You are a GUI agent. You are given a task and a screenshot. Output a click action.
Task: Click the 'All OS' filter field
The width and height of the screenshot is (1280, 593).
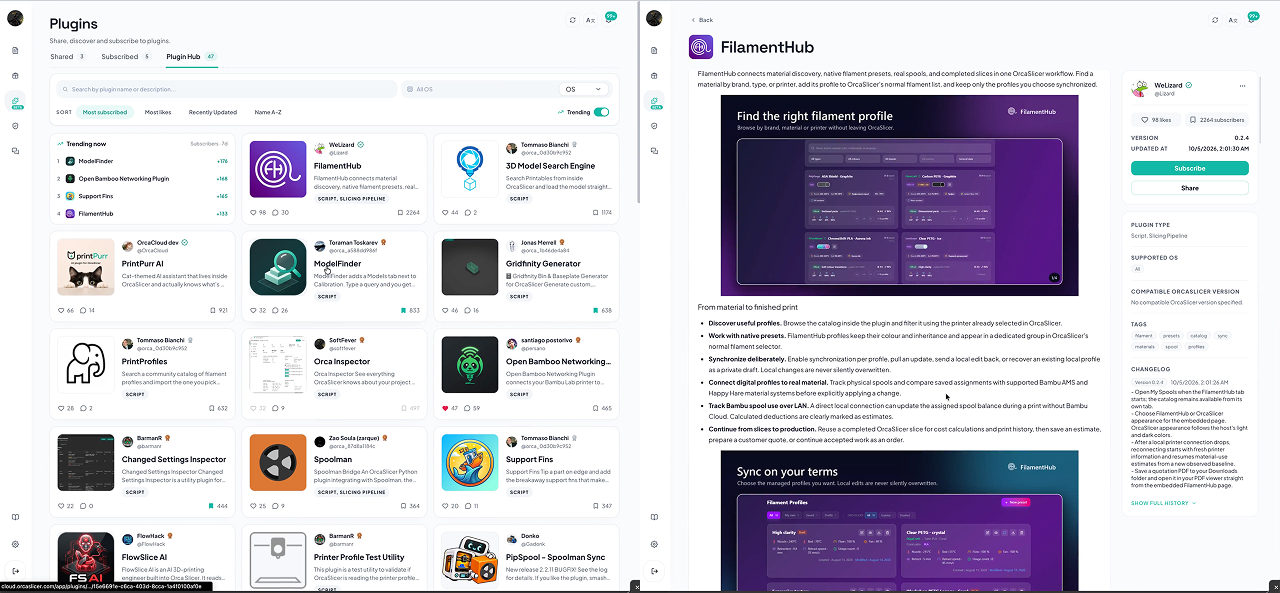click(480, 89)
